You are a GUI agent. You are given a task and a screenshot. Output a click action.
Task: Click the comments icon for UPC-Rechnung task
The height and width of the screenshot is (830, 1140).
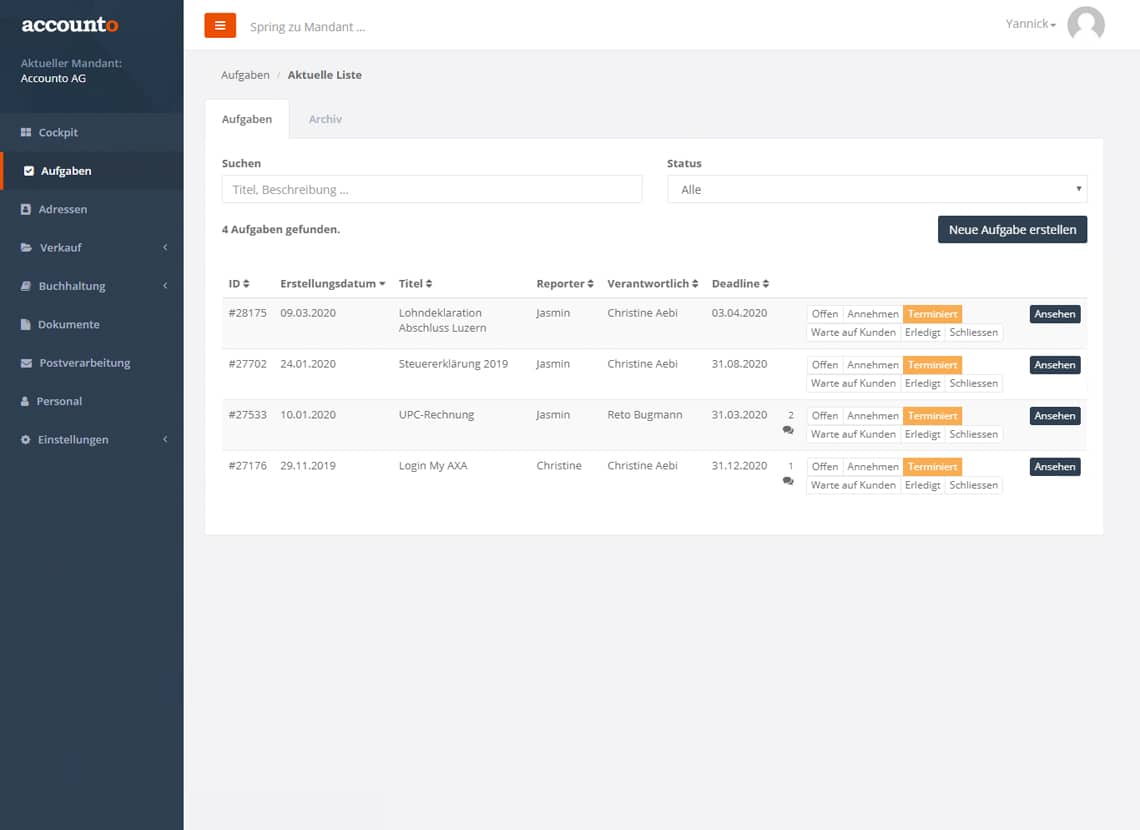click(x=788, y=430)
